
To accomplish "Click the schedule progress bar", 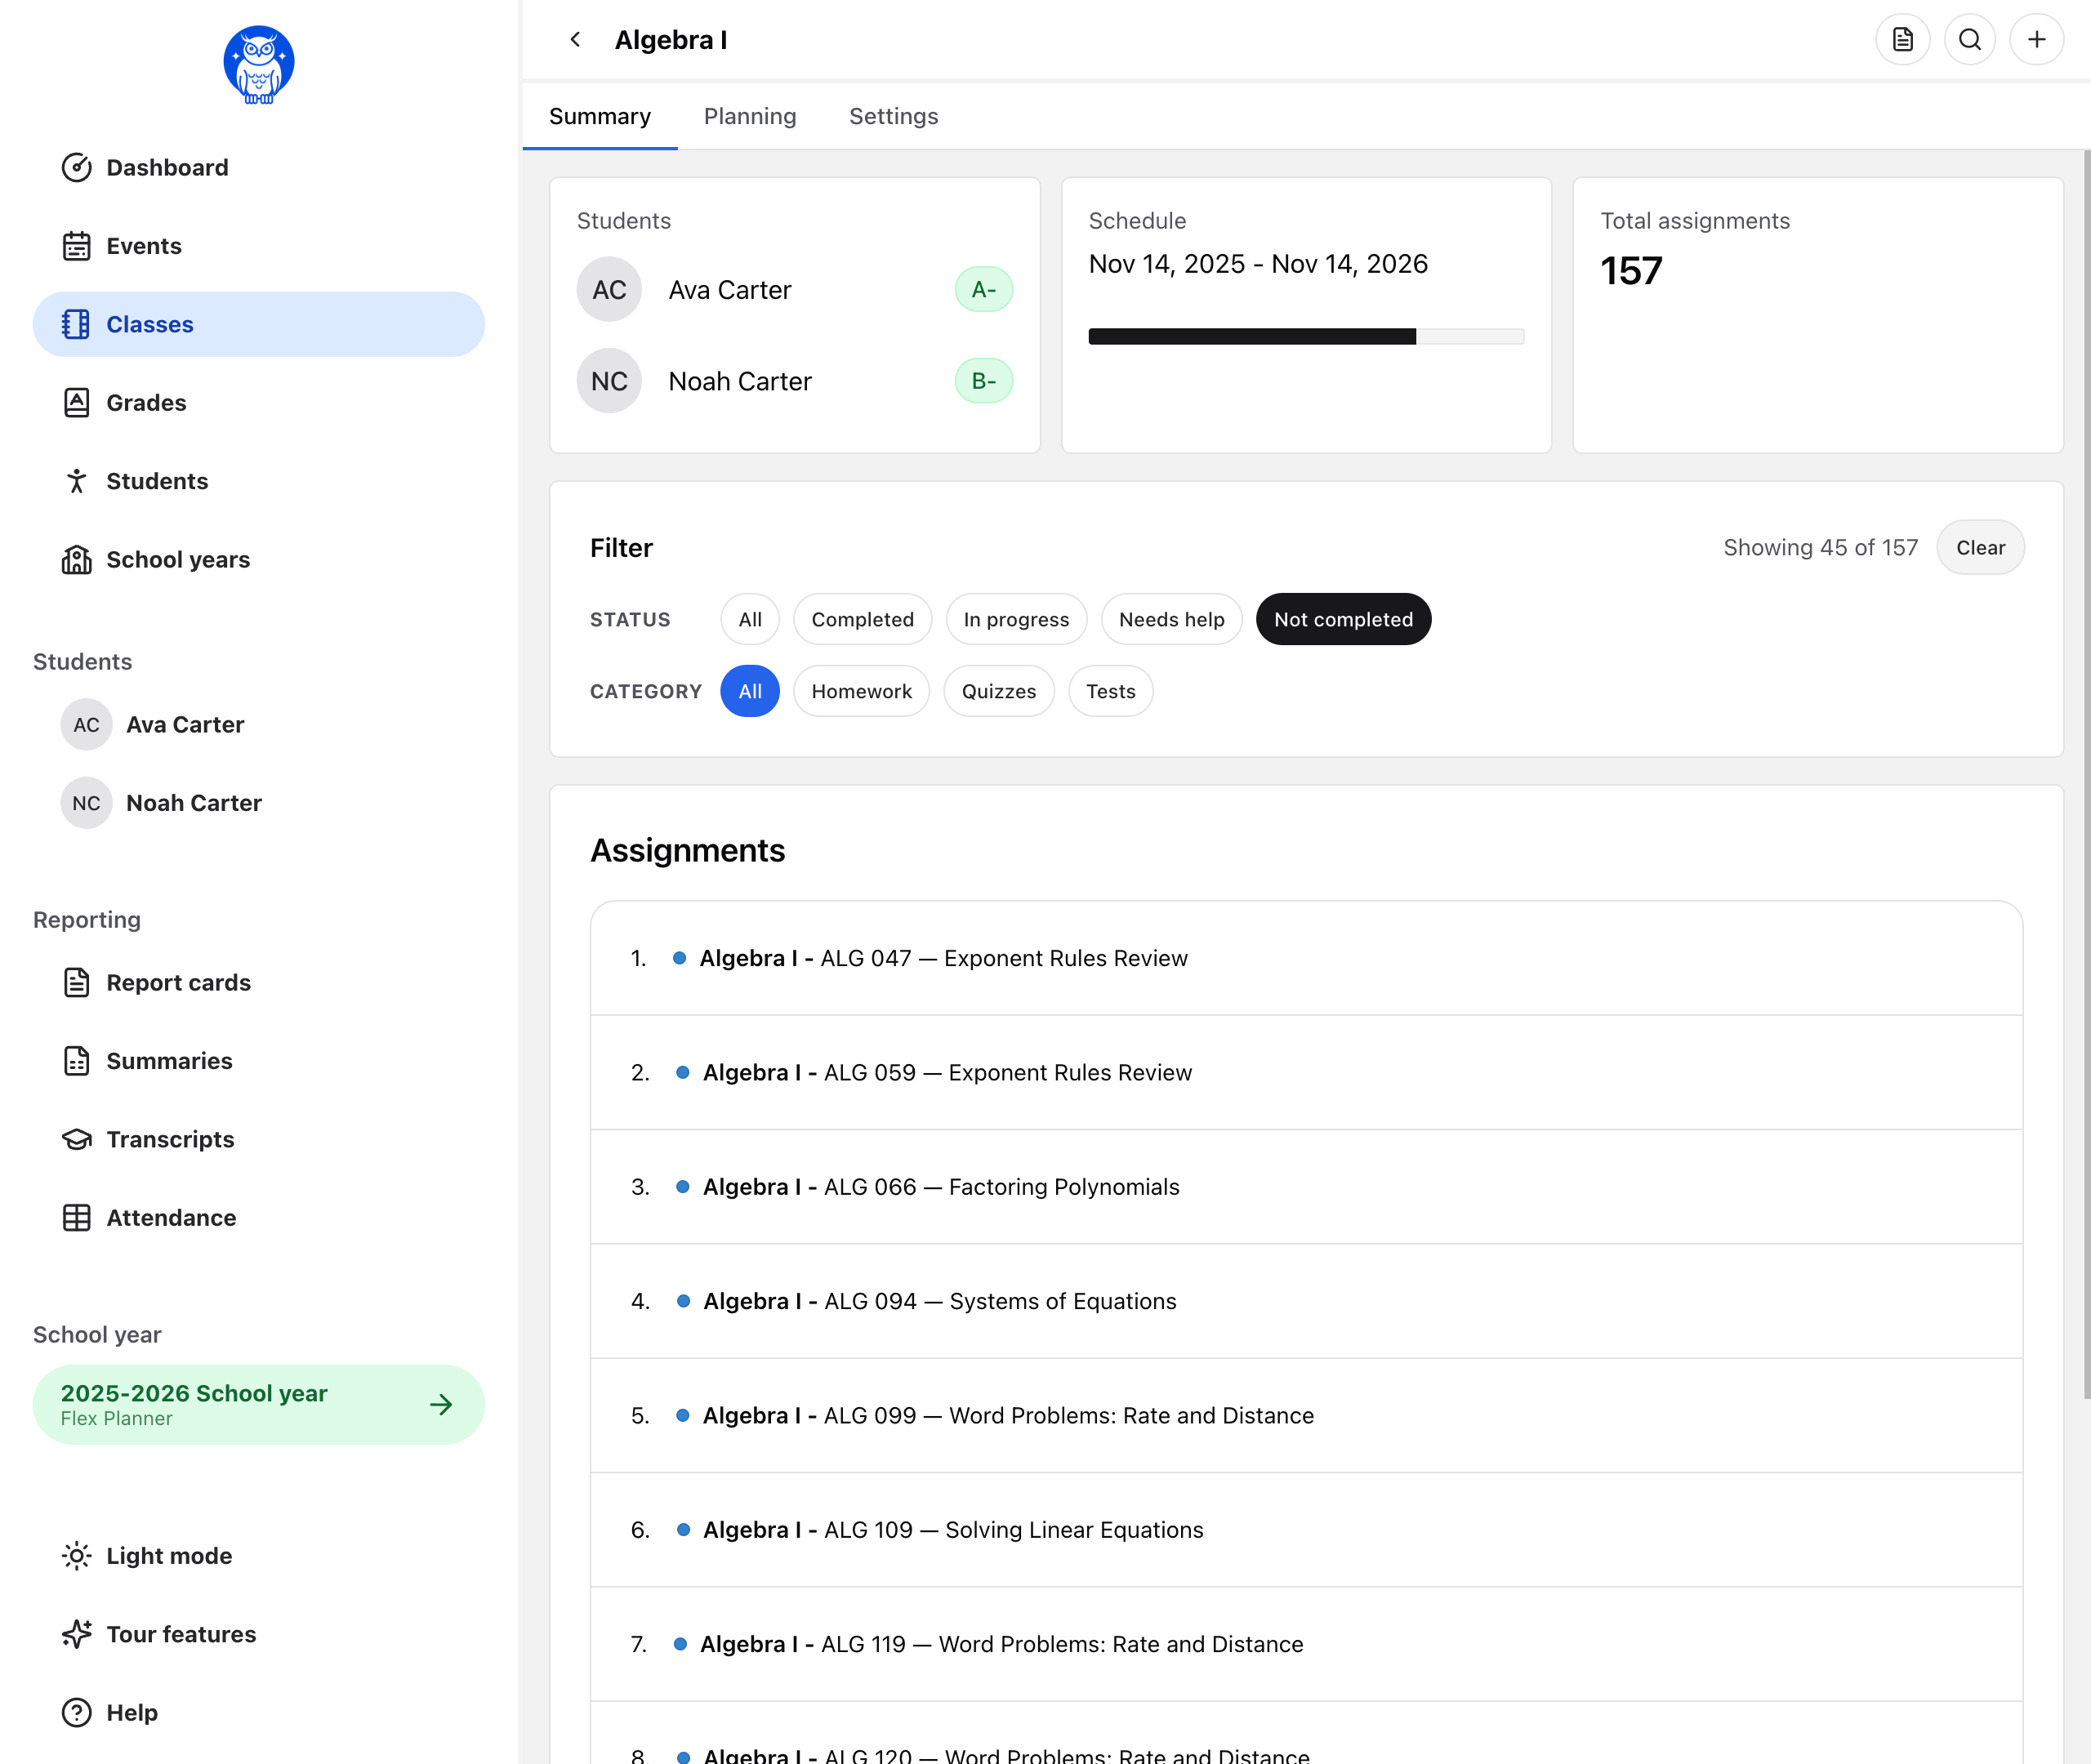I will tap(1306, 337).
